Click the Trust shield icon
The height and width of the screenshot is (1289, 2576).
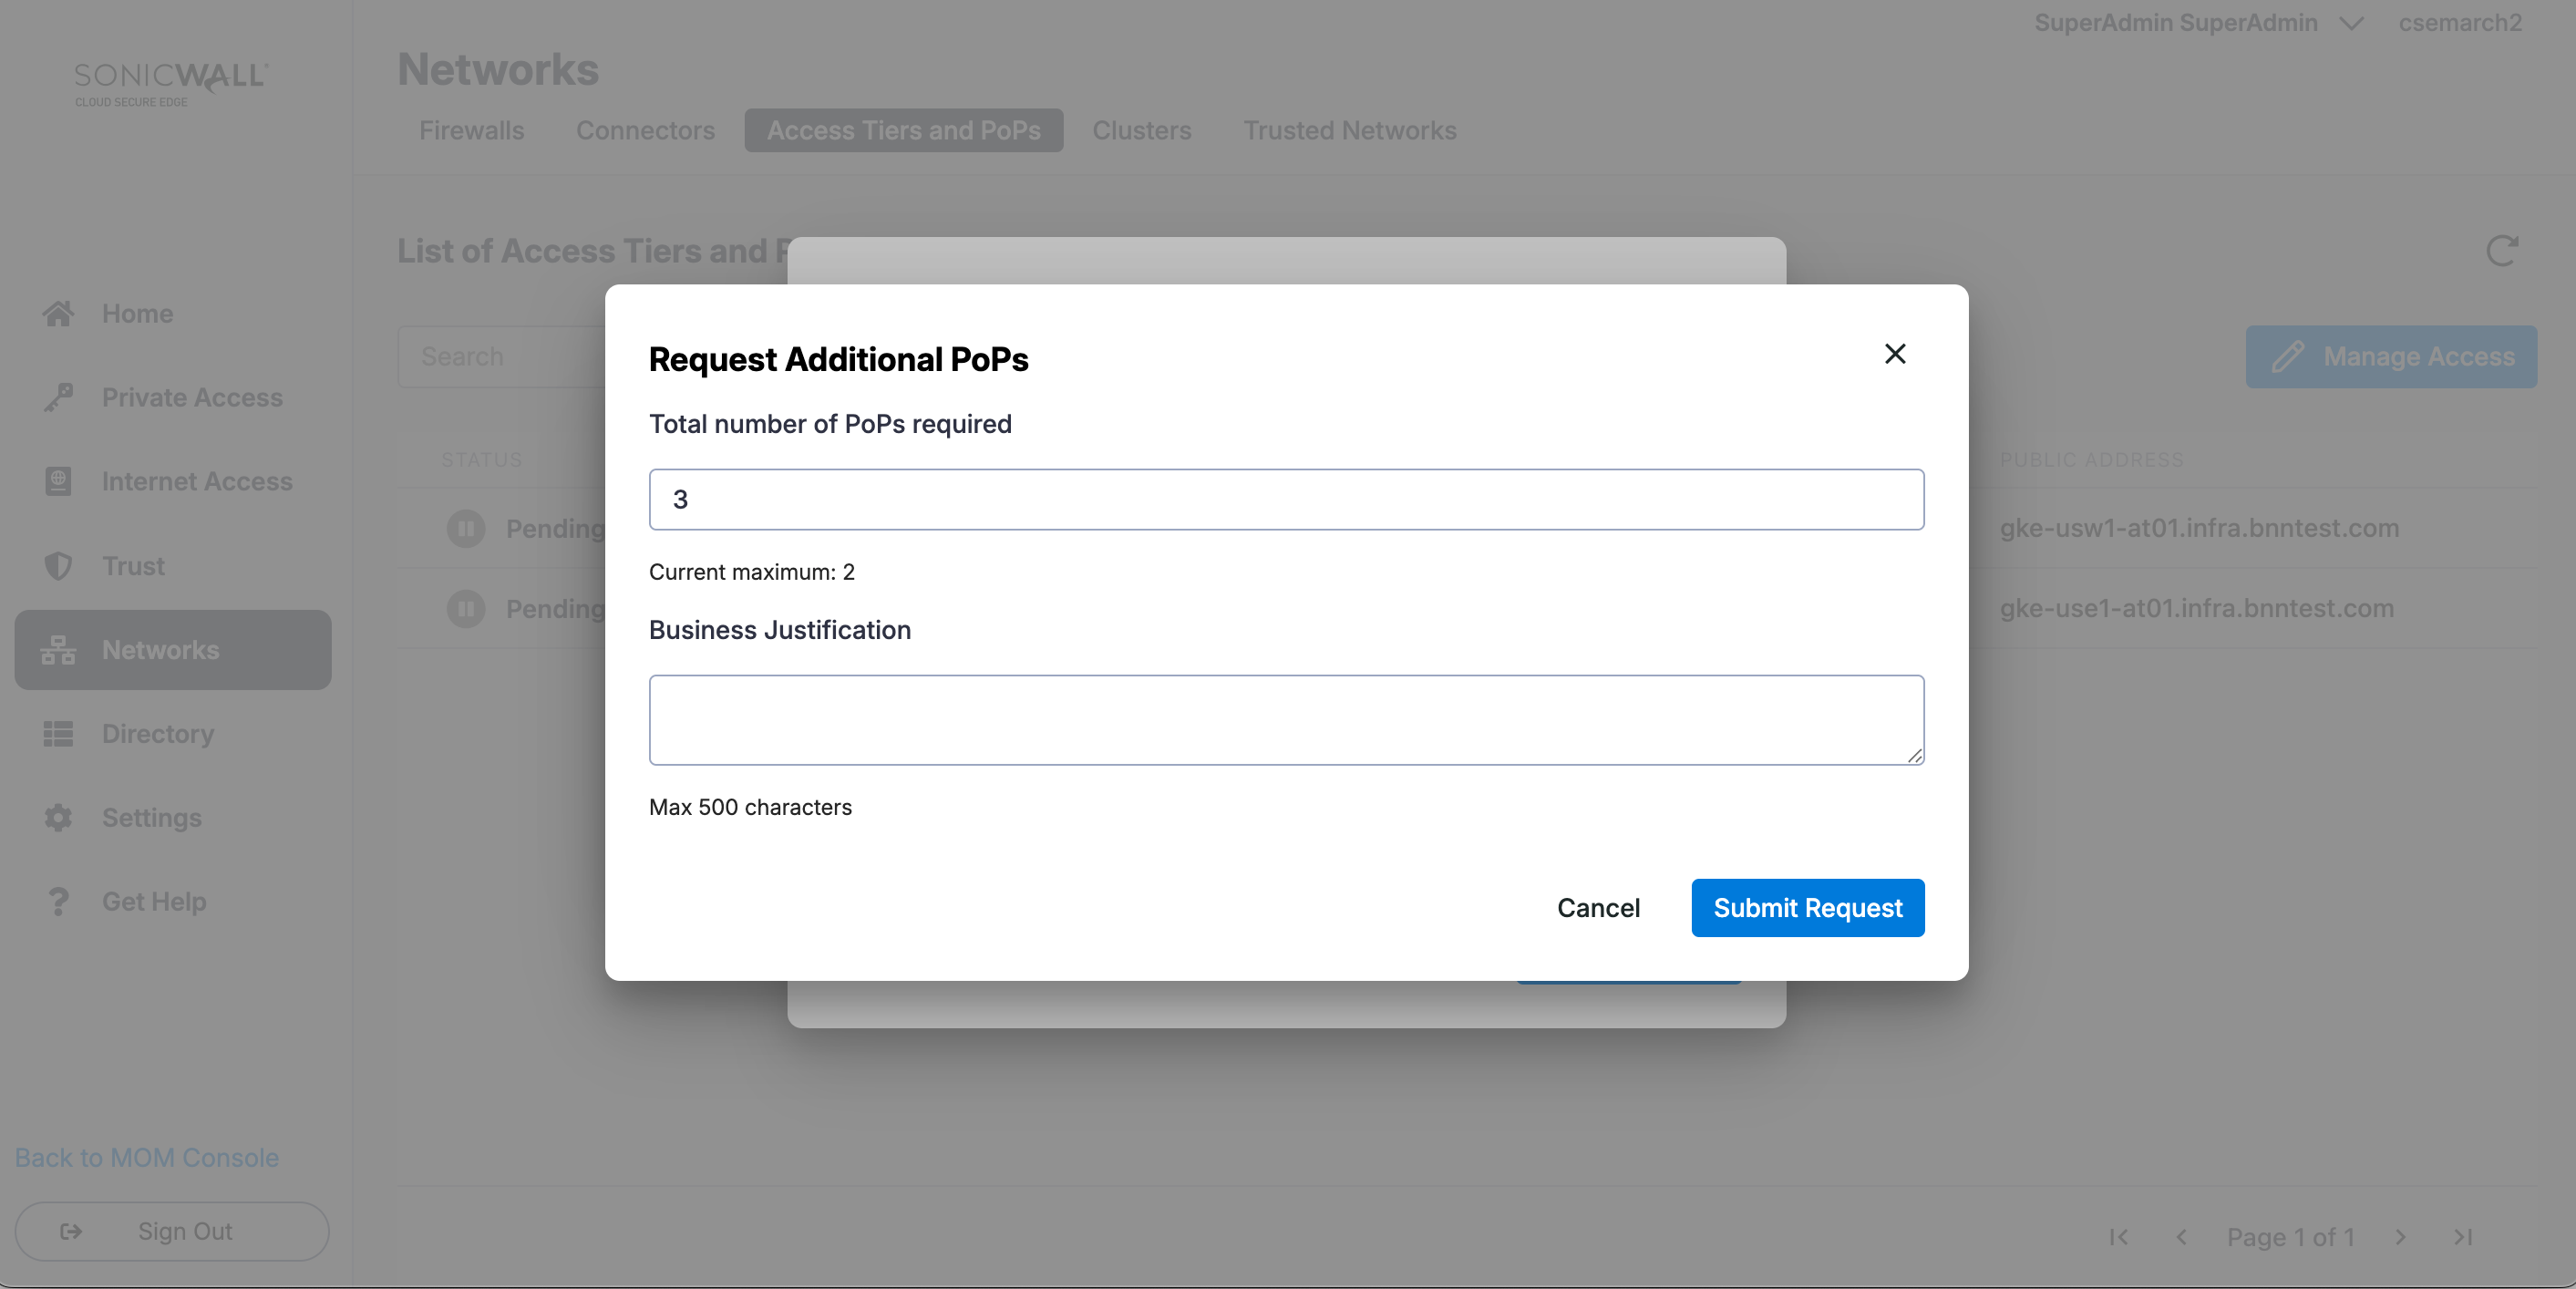(x=58, y=566)
